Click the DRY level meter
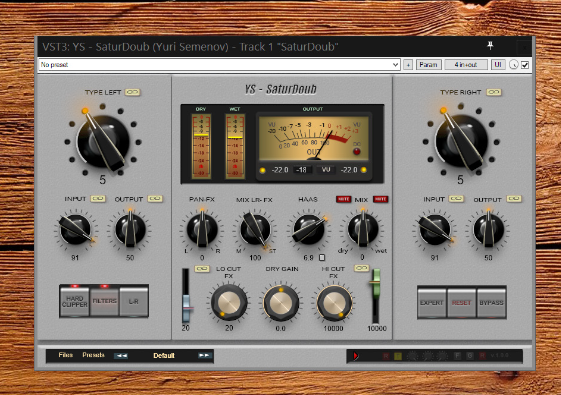The height and width of the screenshot is (395, 561). (201, 146)
